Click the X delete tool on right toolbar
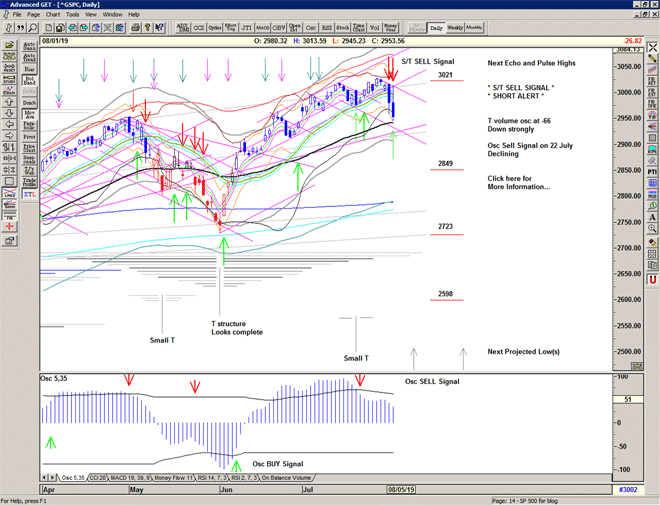Image resolution: width=660 pixels, height=505 pixels. (652, 47)
